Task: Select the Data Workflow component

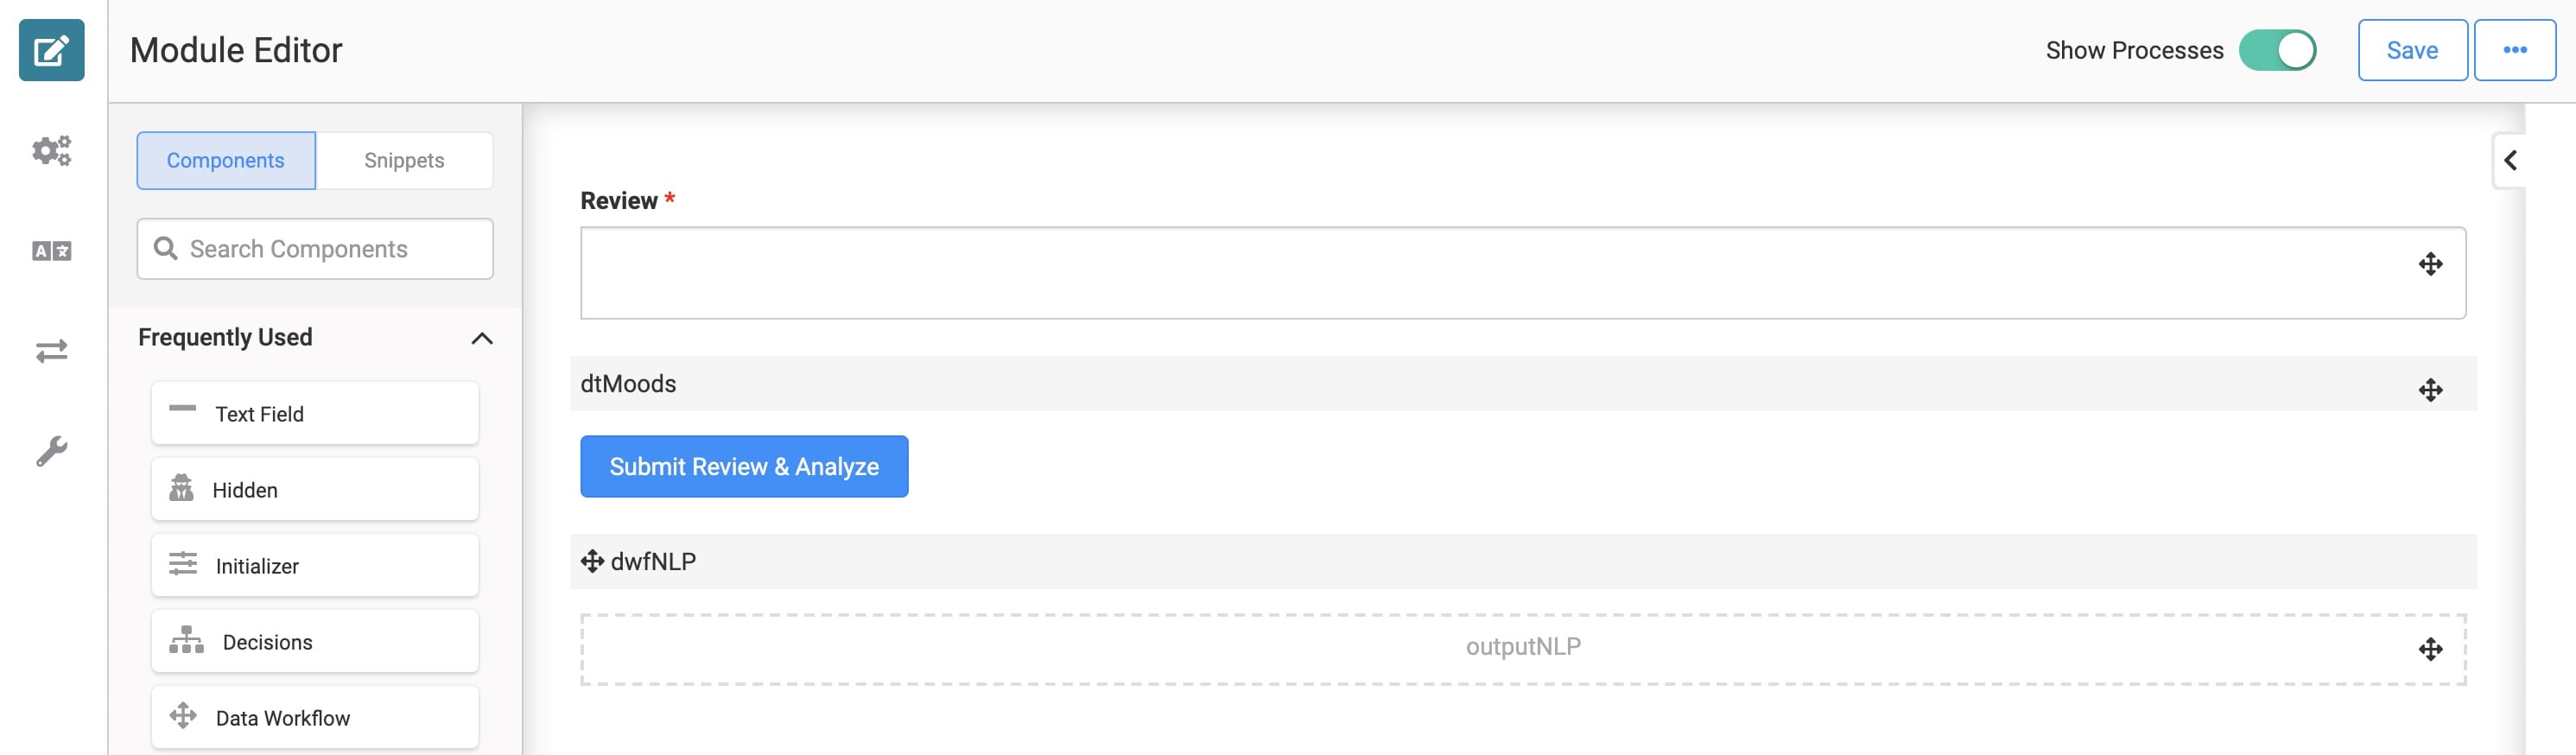Action: point(315,717)
